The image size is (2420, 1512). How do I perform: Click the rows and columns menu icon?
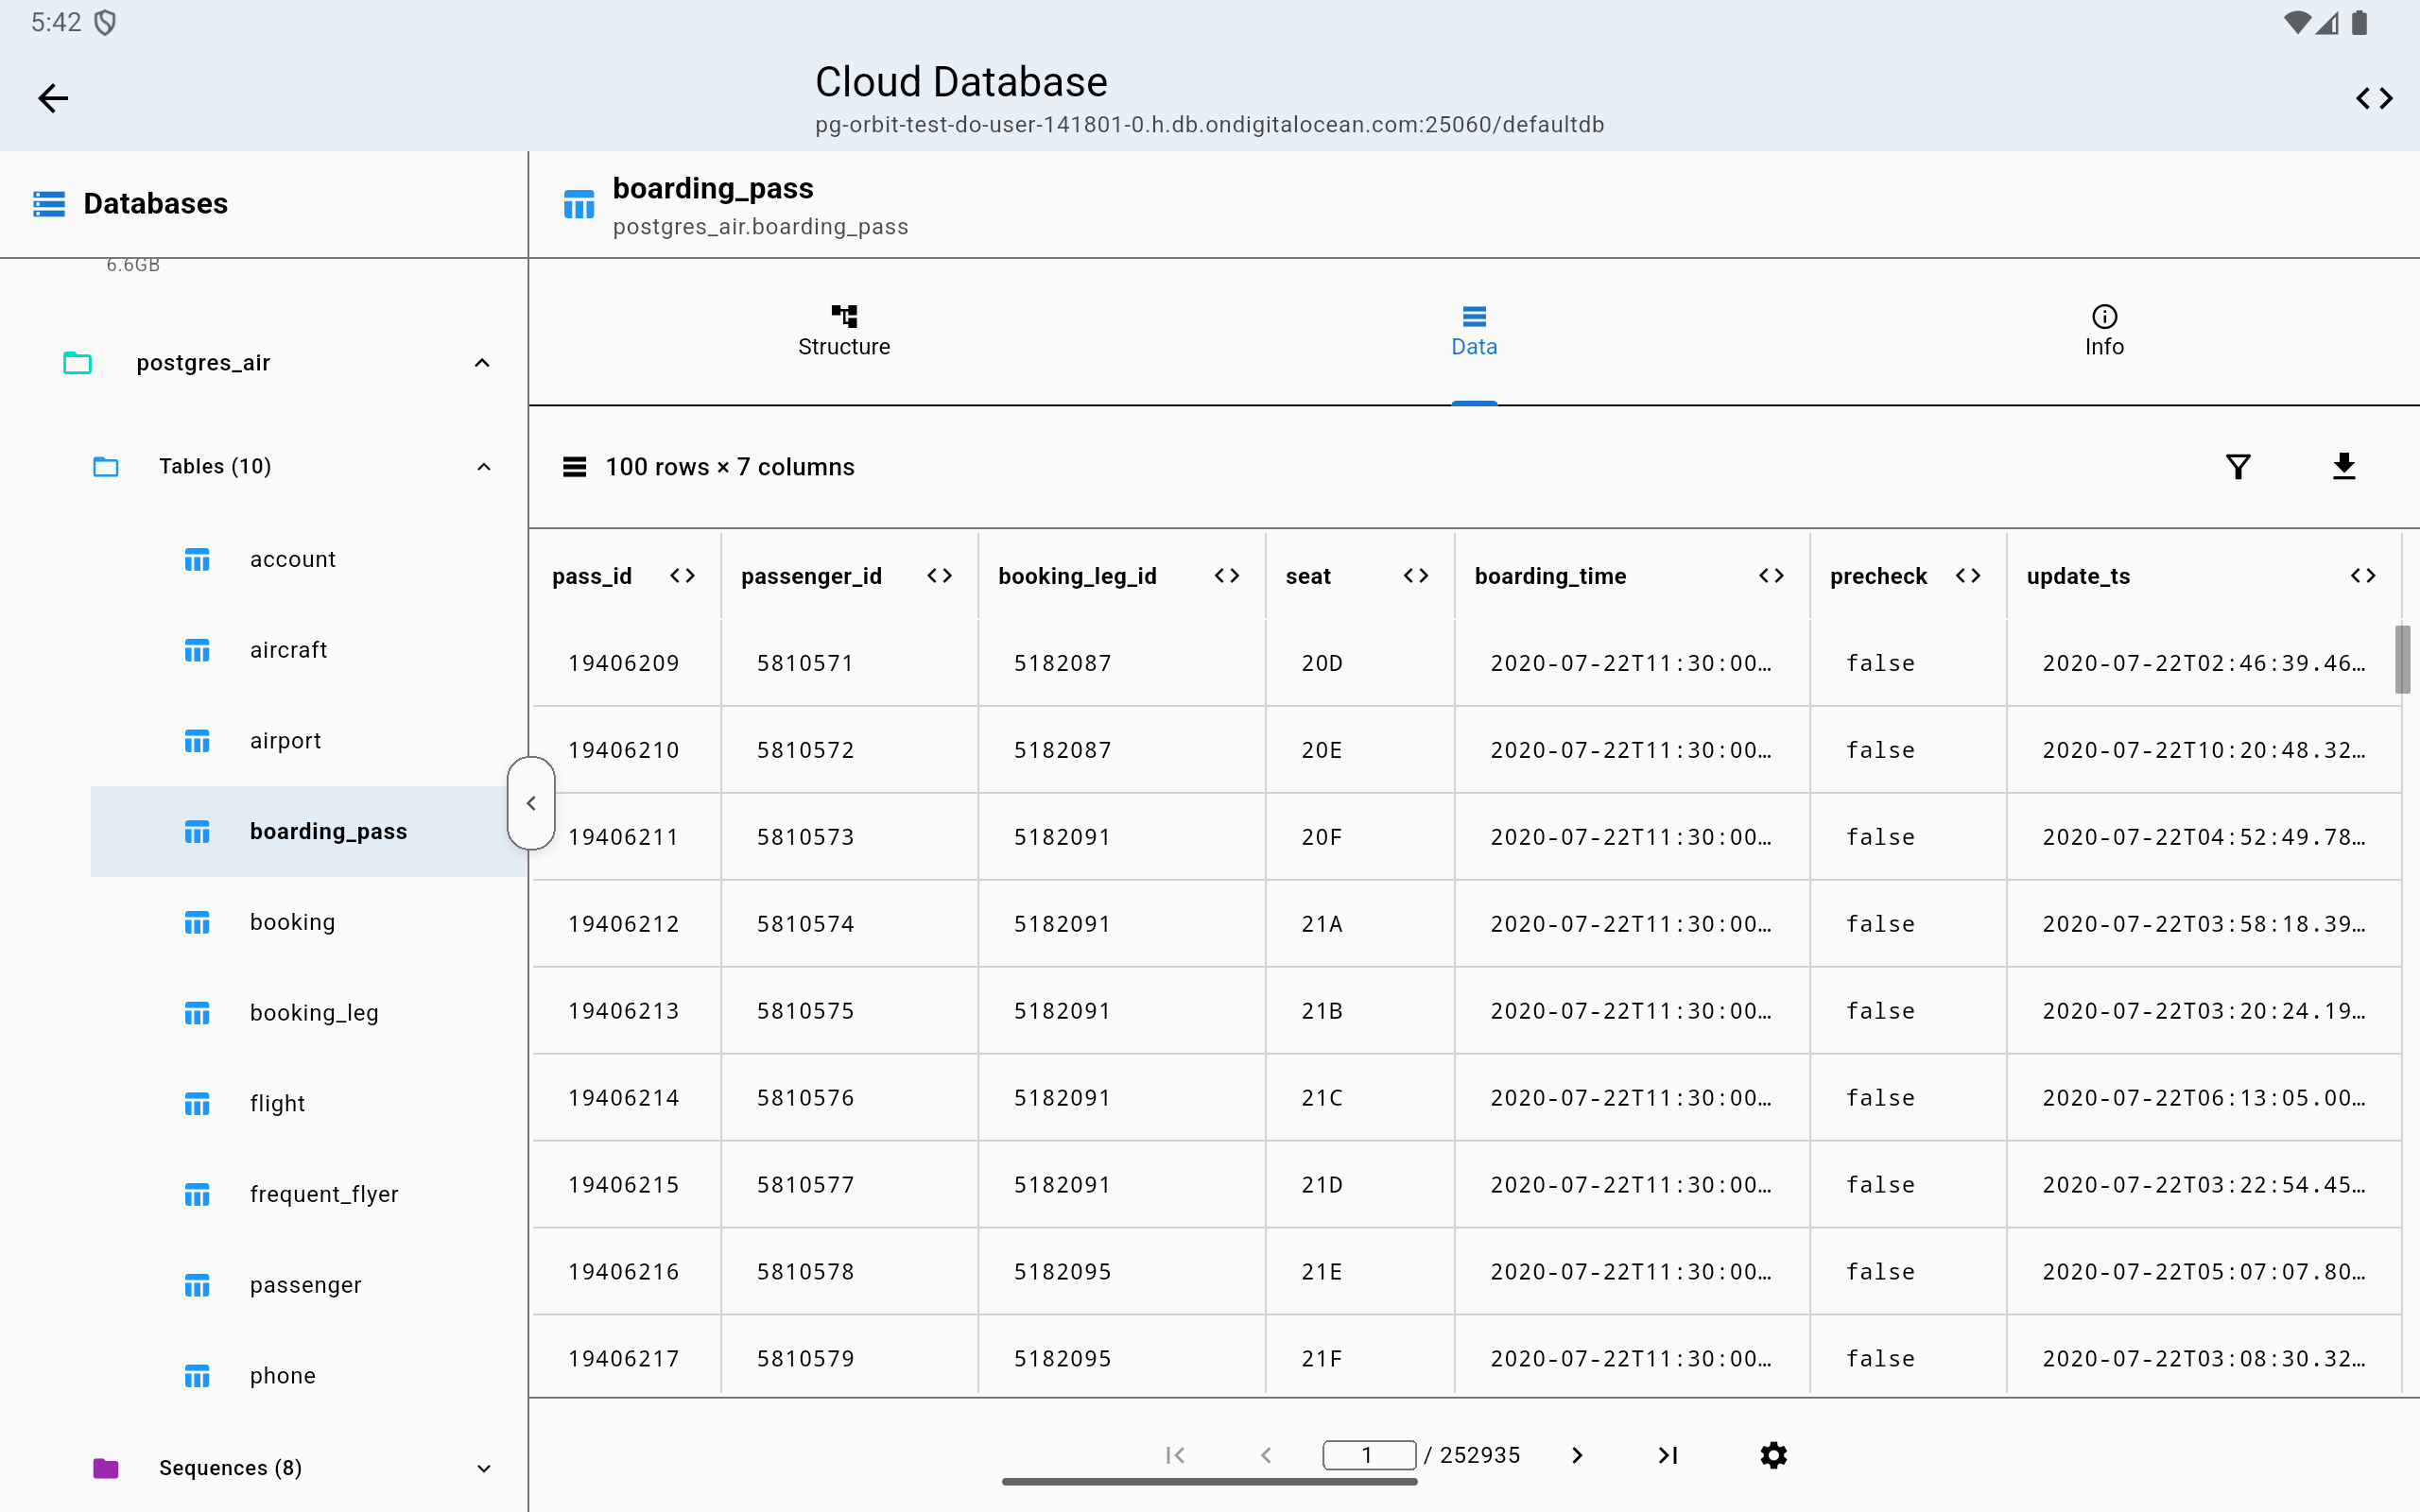pos(574,467)
